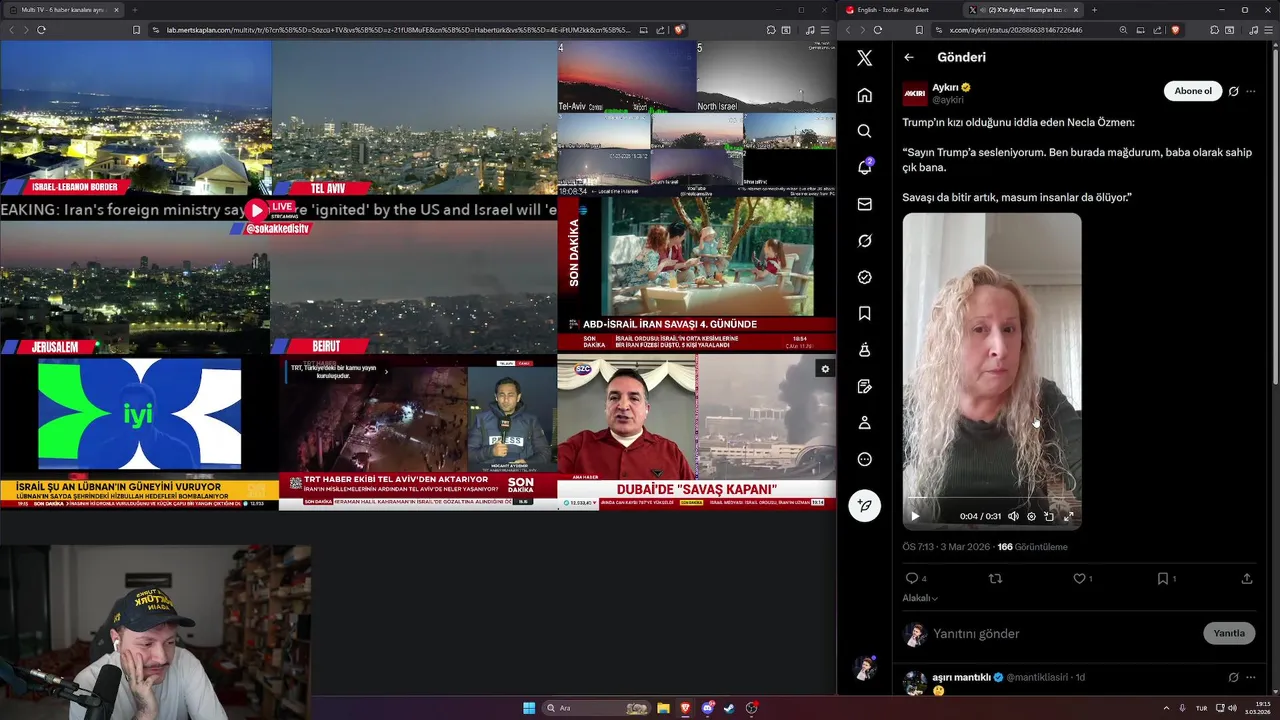Play the tweet video
The width and height of the screenshot is (1280, 720).
(x=914, y=516)
